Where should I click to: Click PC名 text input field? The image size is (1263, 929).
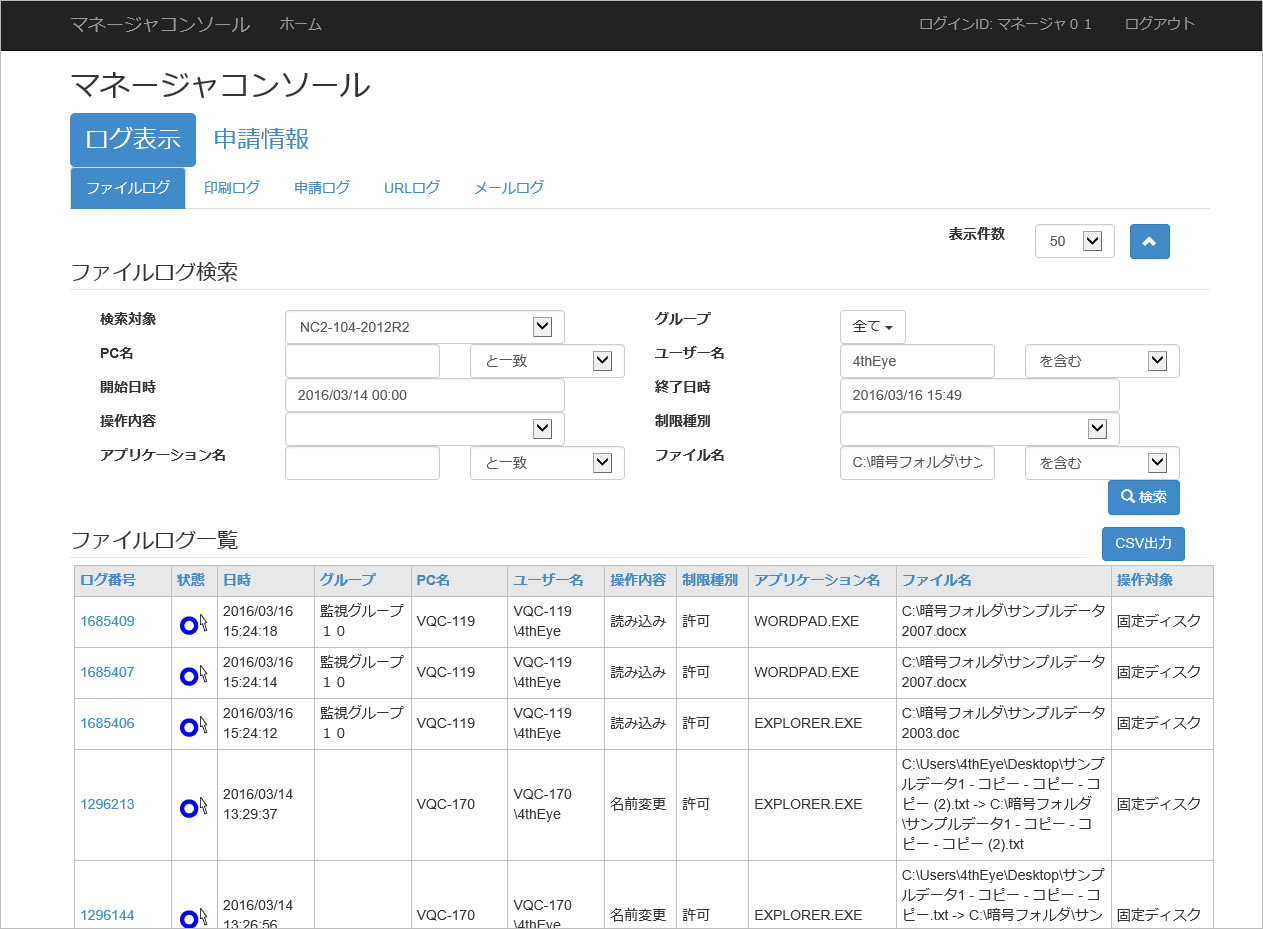(362, 361)
